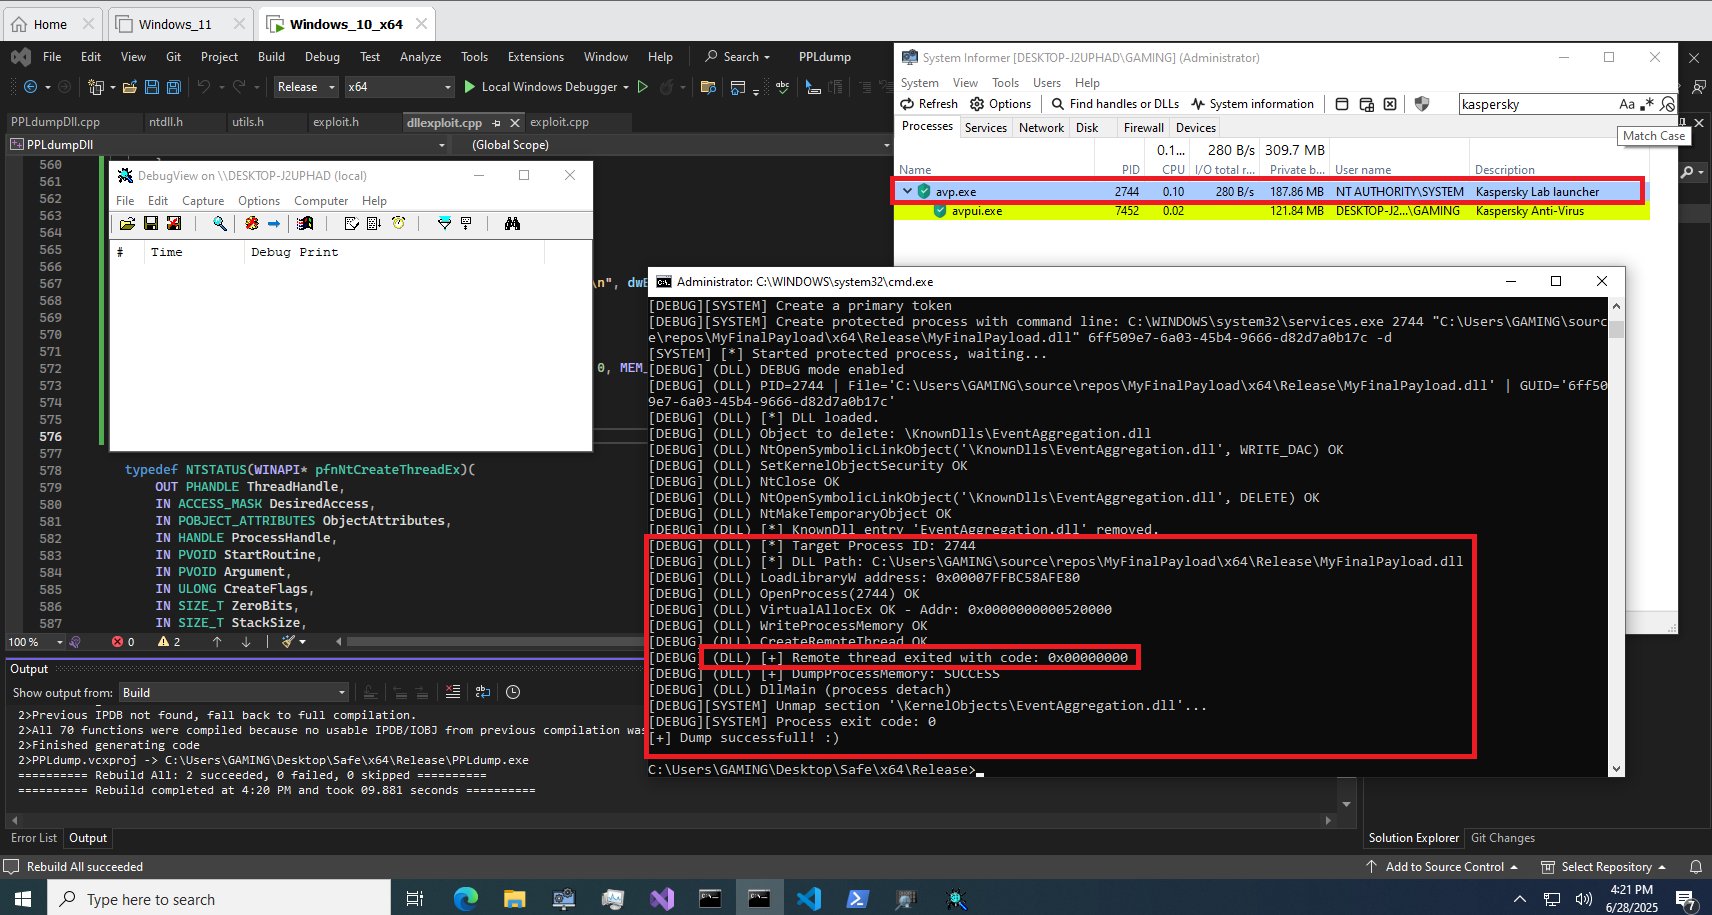Click the blue arrow pass-through icon in DebugView
Screen dimensions: 1712x915
pos(274,224)
